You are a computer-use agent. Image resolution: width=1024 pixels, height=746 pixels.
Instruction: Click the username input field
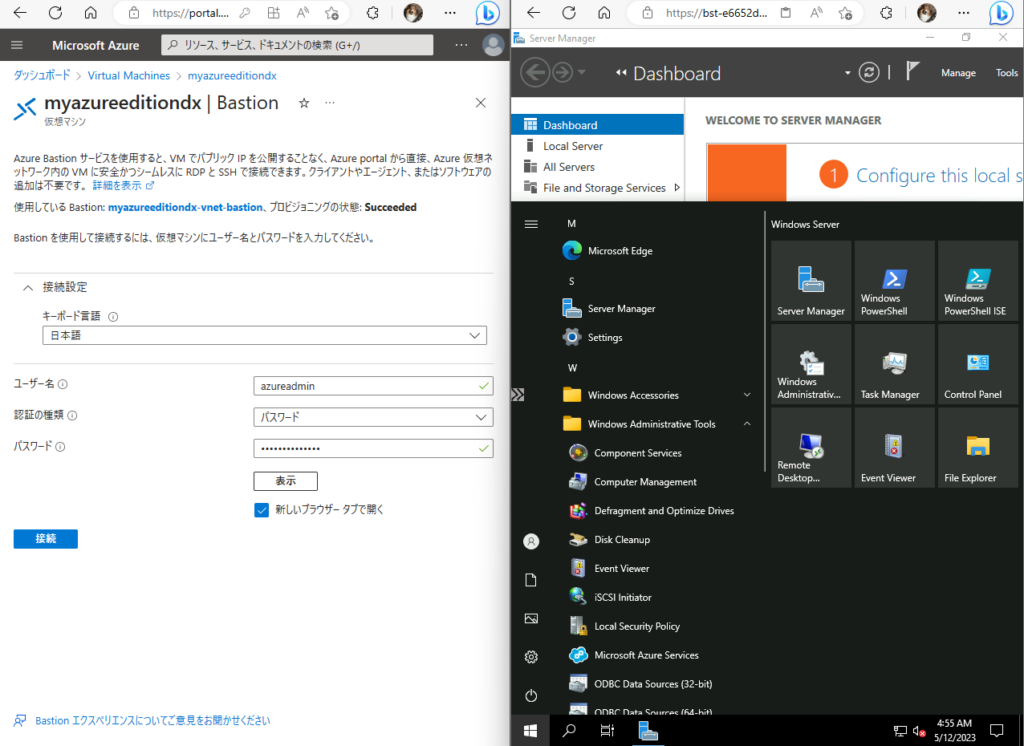pos(373,386)
